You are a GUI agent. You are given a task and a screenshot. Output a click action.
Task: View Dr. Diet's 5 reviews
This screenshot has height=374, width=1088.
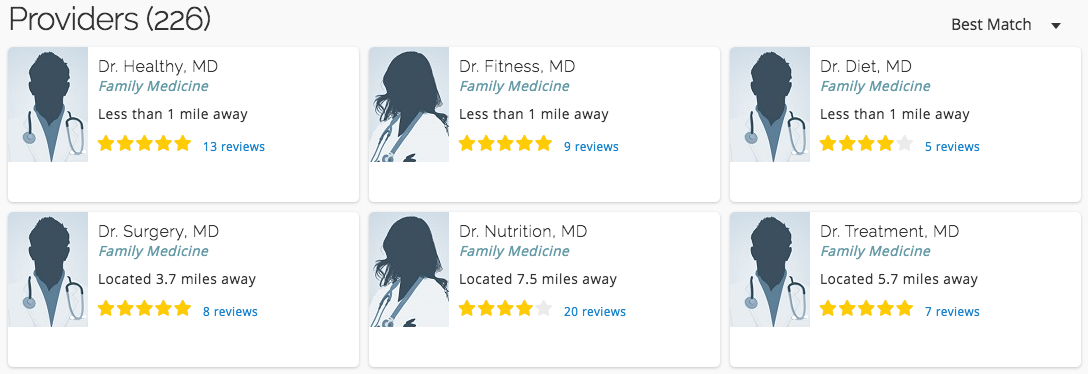(x=952, y=146)
